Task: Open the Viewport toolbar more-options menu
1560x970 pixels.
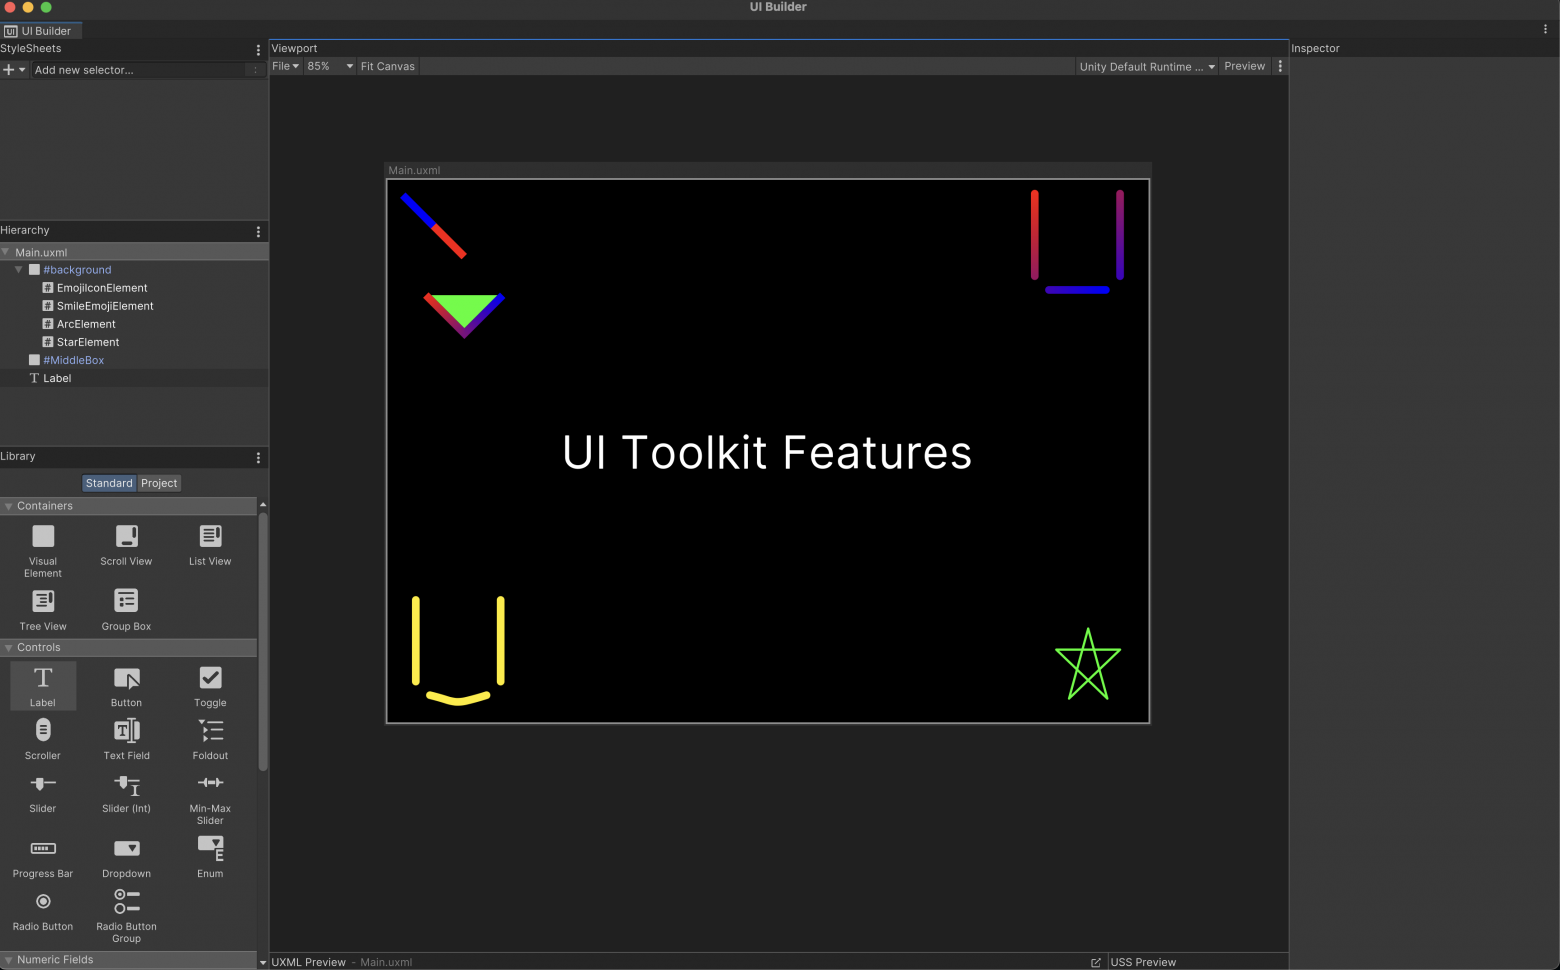Action: coord(1280,67)
